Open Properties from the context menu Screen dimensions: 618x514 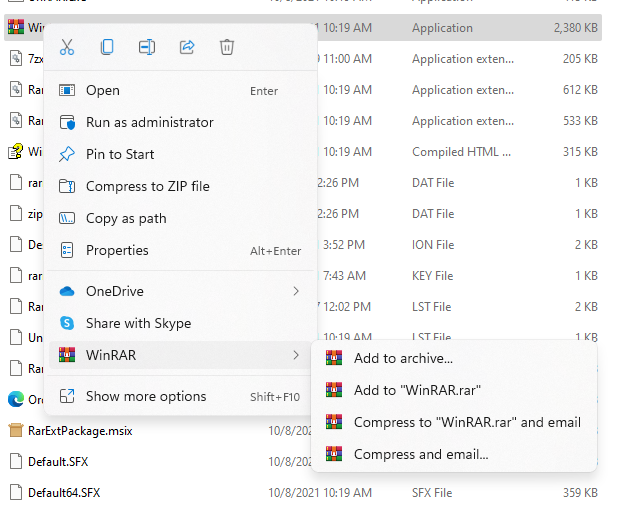tap(181, 250)
